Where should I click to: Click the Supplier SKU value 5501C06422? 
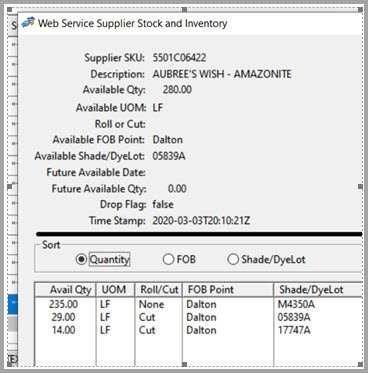[179, 57]
